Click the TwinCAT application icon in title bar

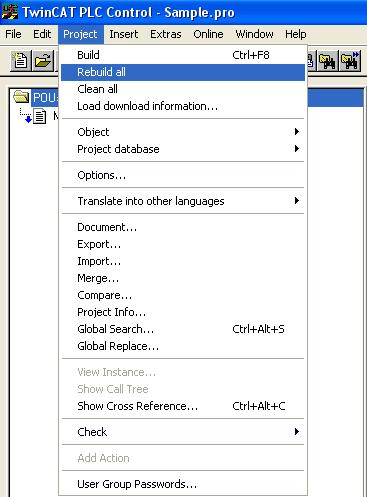[x=10, y=12]
